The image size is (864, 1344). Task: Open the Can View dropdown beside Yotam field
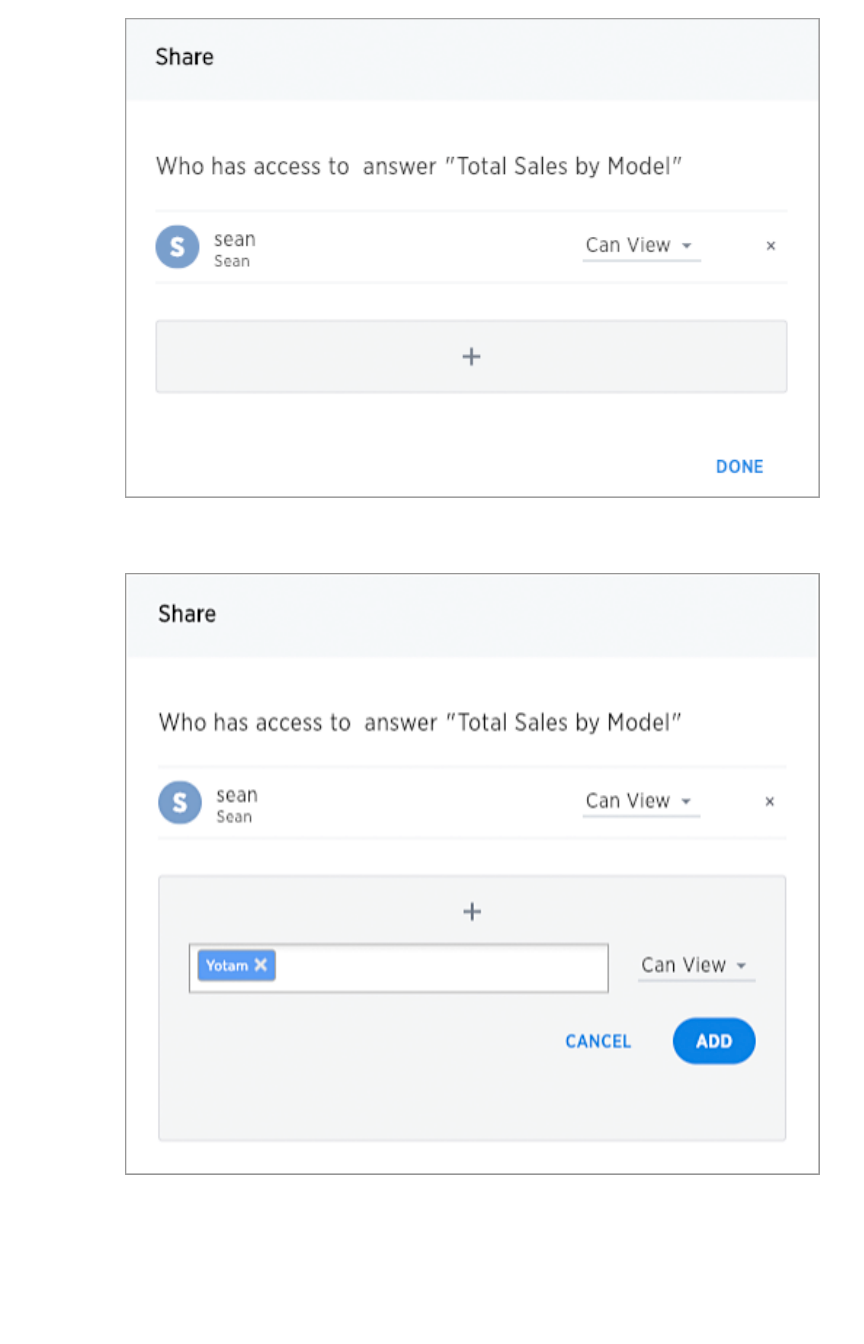[696, 966]
